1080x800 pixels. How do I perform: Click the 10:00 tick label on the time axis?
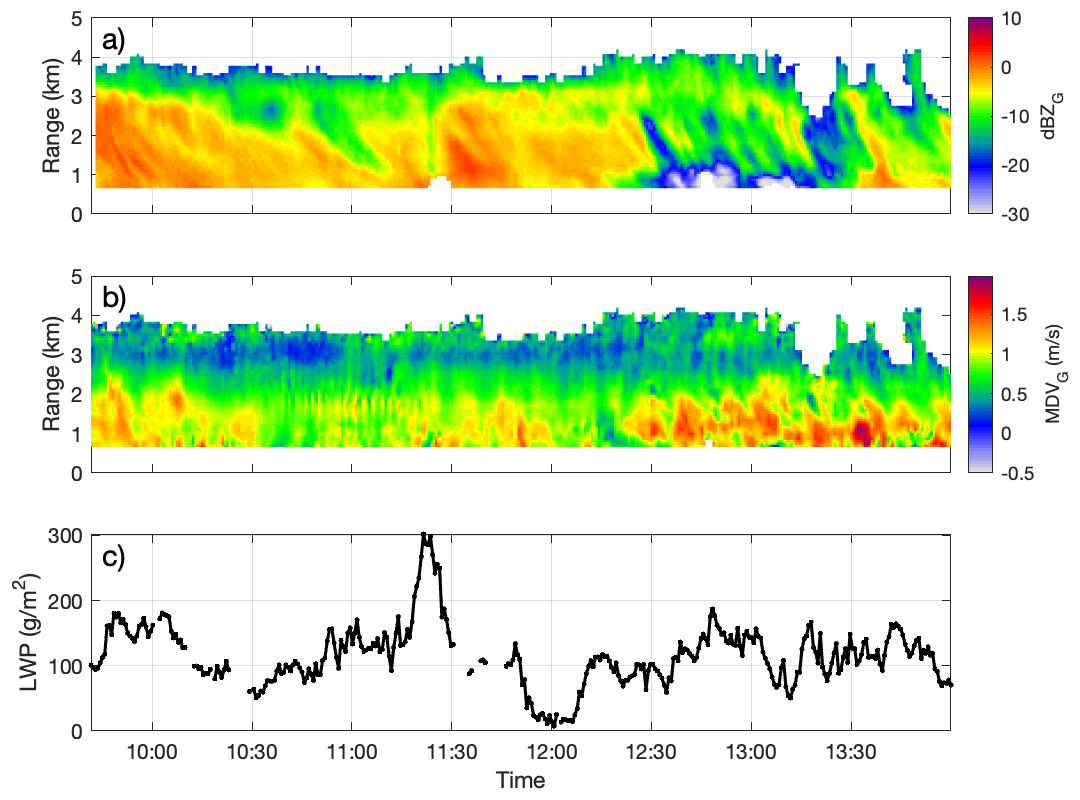[x=152, y=751]
